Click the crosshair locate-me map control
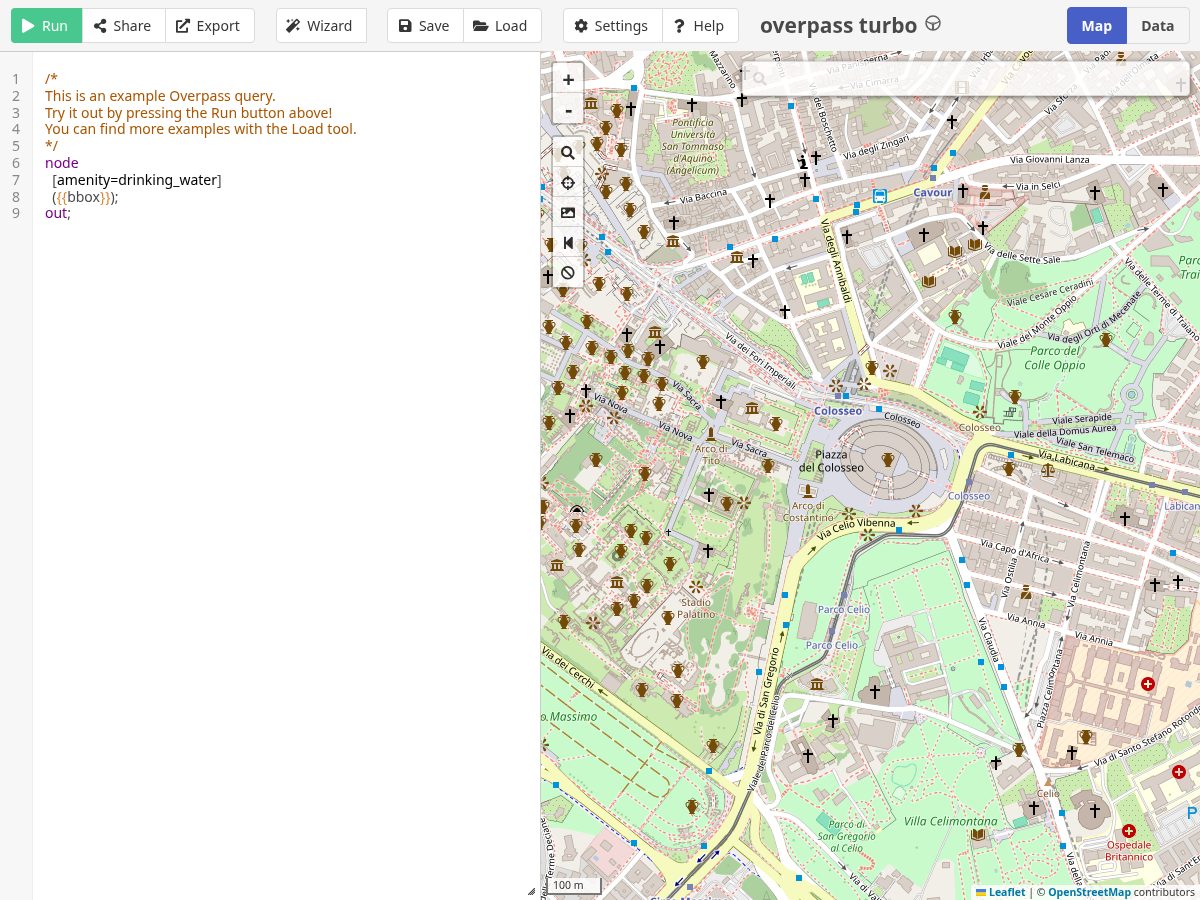 pyautogui.click(x=568, y=183)
